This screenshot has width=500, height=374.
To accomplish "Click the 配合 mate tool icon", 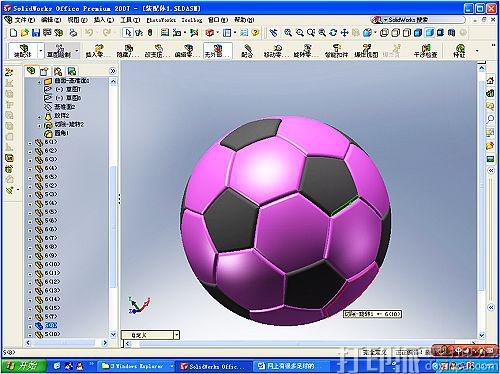I will coord(247,51).
